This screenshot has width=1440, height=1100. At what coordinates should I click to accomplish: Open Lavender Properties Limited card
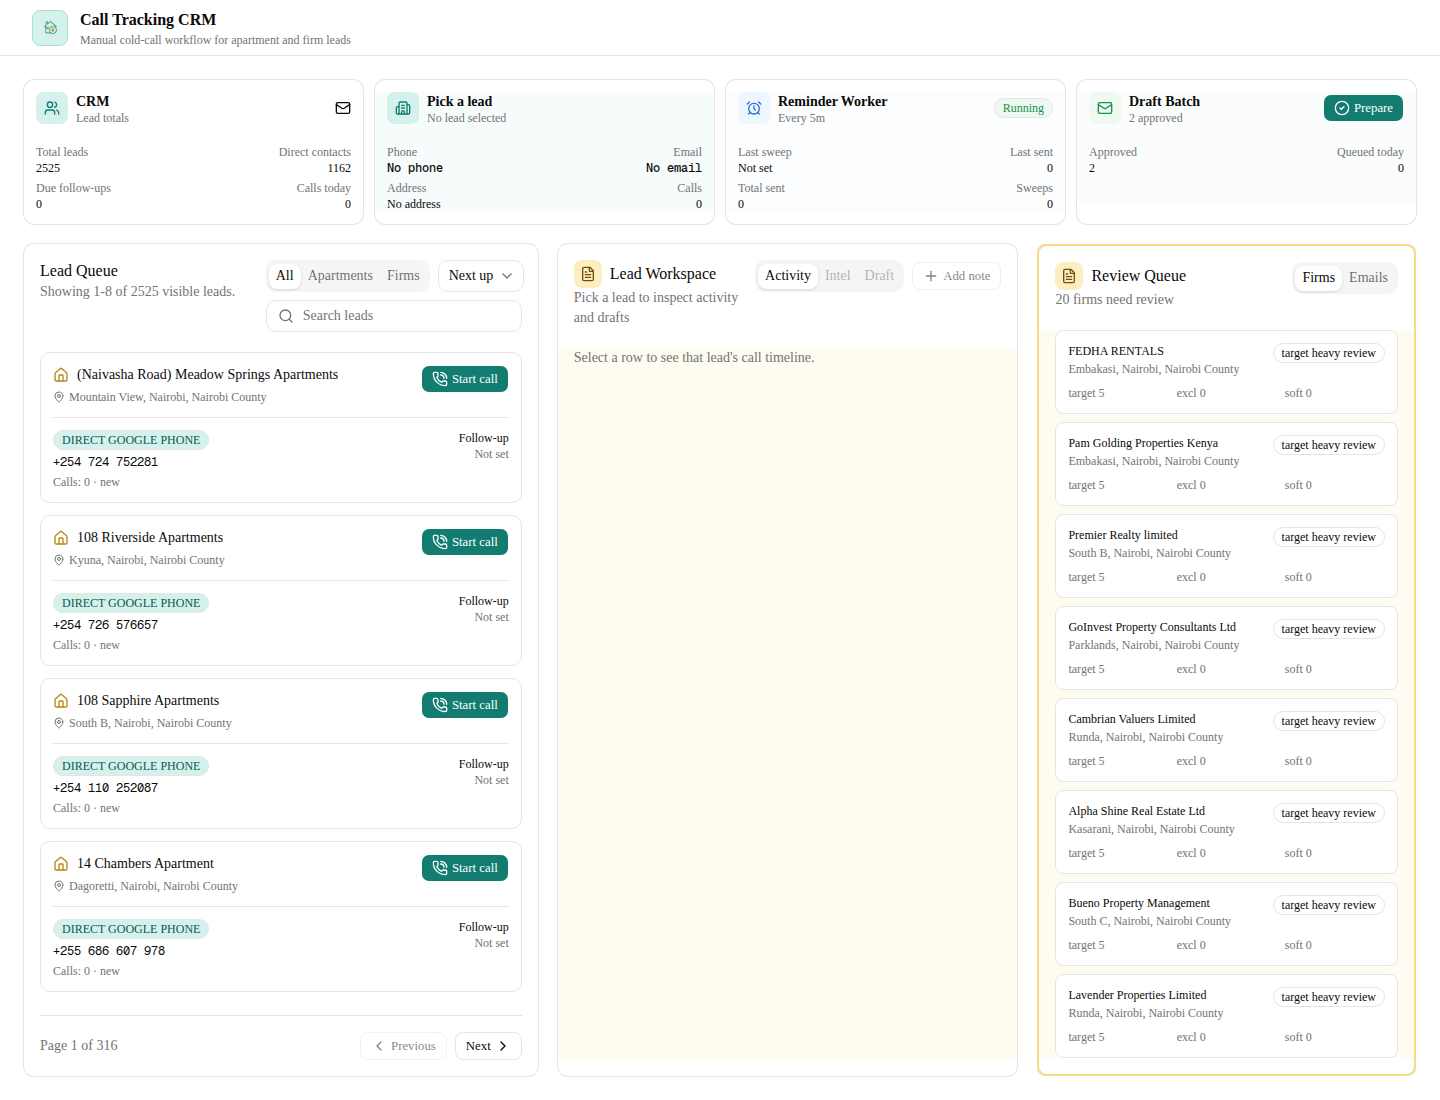[x=1226, y=1016]
